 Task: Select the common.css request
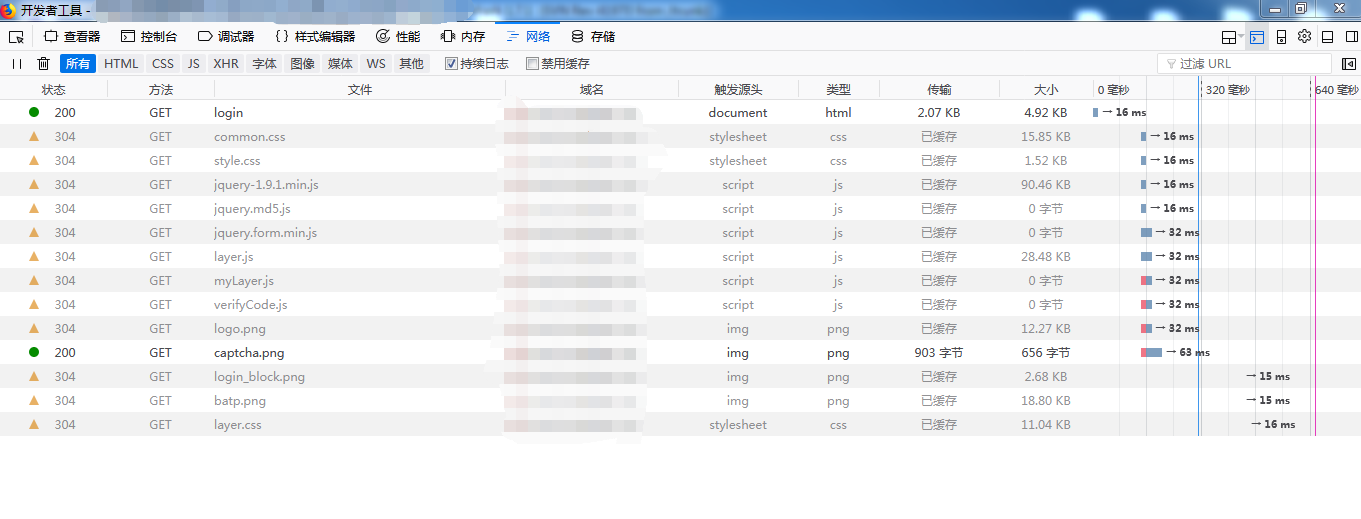click(680, 137)
